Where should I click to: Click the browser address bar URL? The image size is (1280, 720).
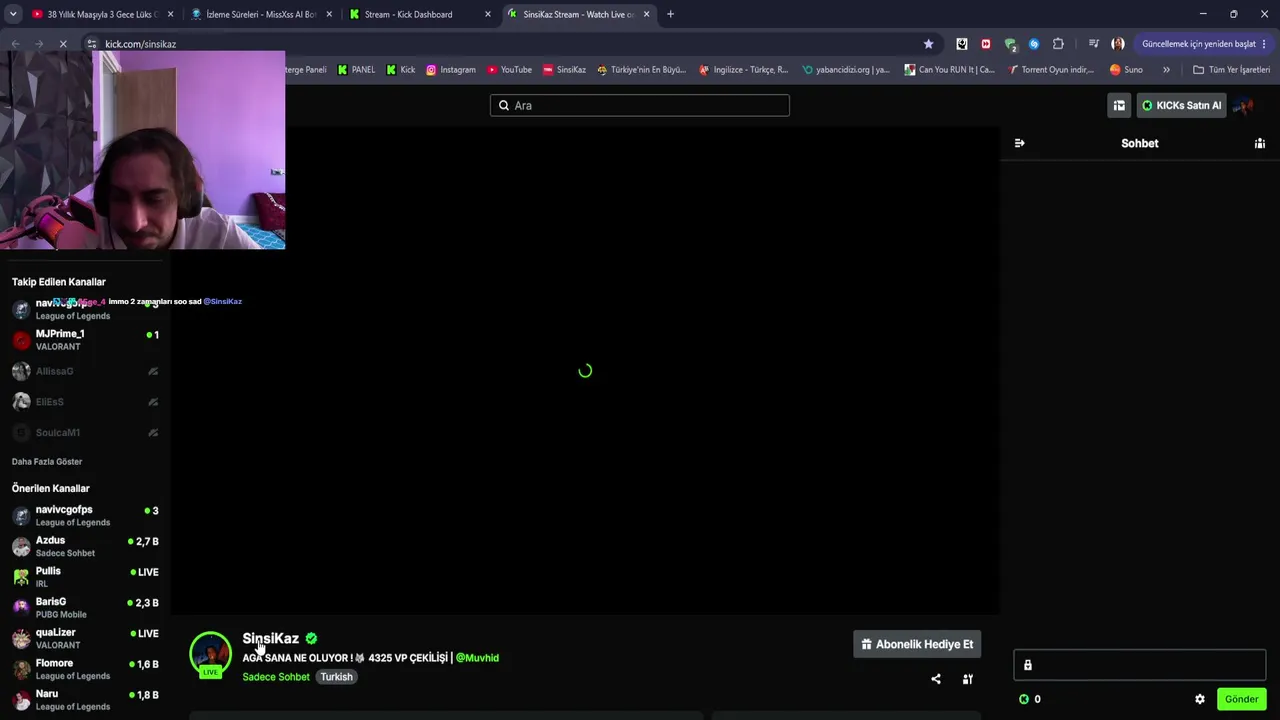click(140, 44)
